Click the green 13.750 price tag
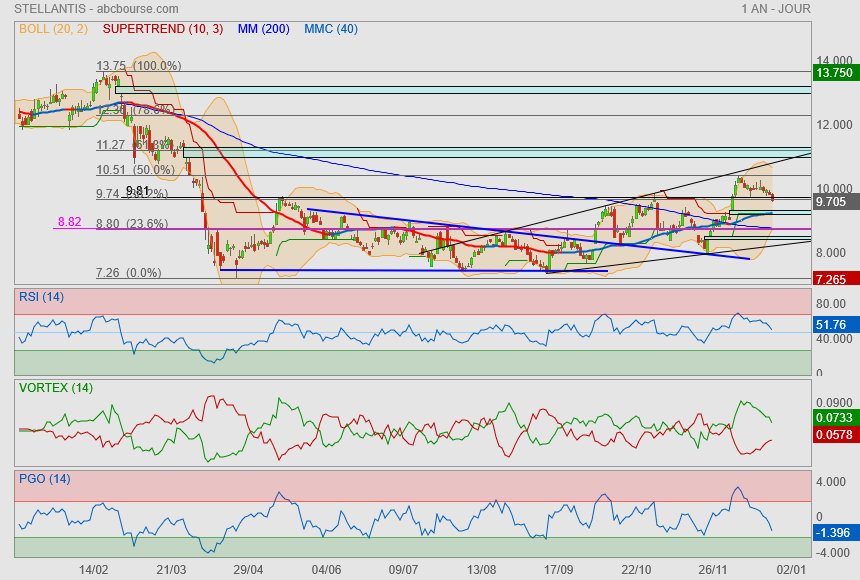This screenshot has width=860, height=580. click(x=834, y=73)
